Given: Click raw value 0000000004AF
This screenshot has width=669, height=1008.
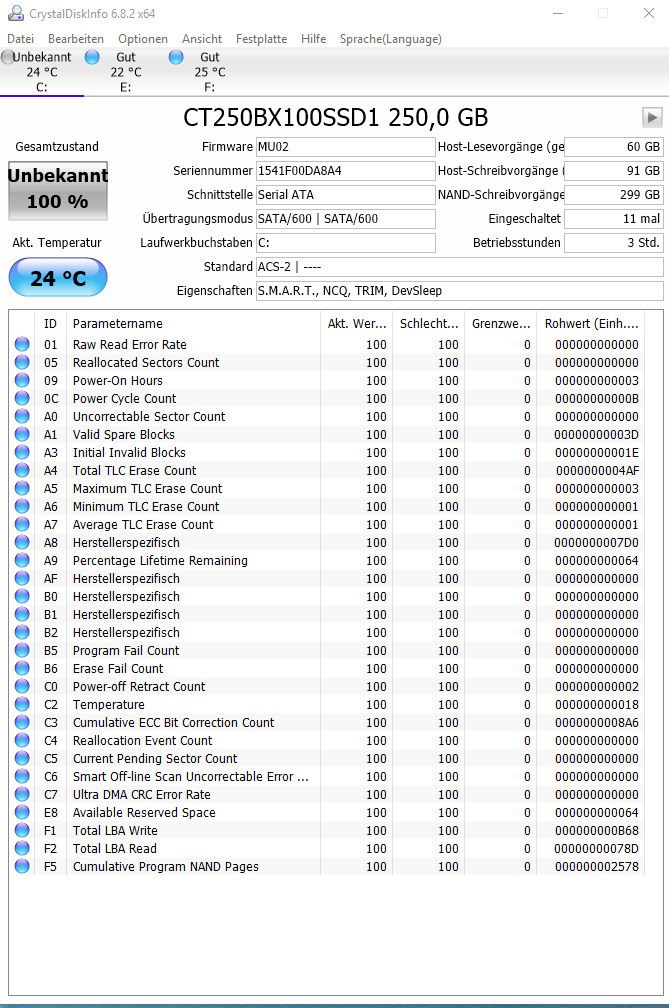Looking at the screenshot, I should 597,471.
